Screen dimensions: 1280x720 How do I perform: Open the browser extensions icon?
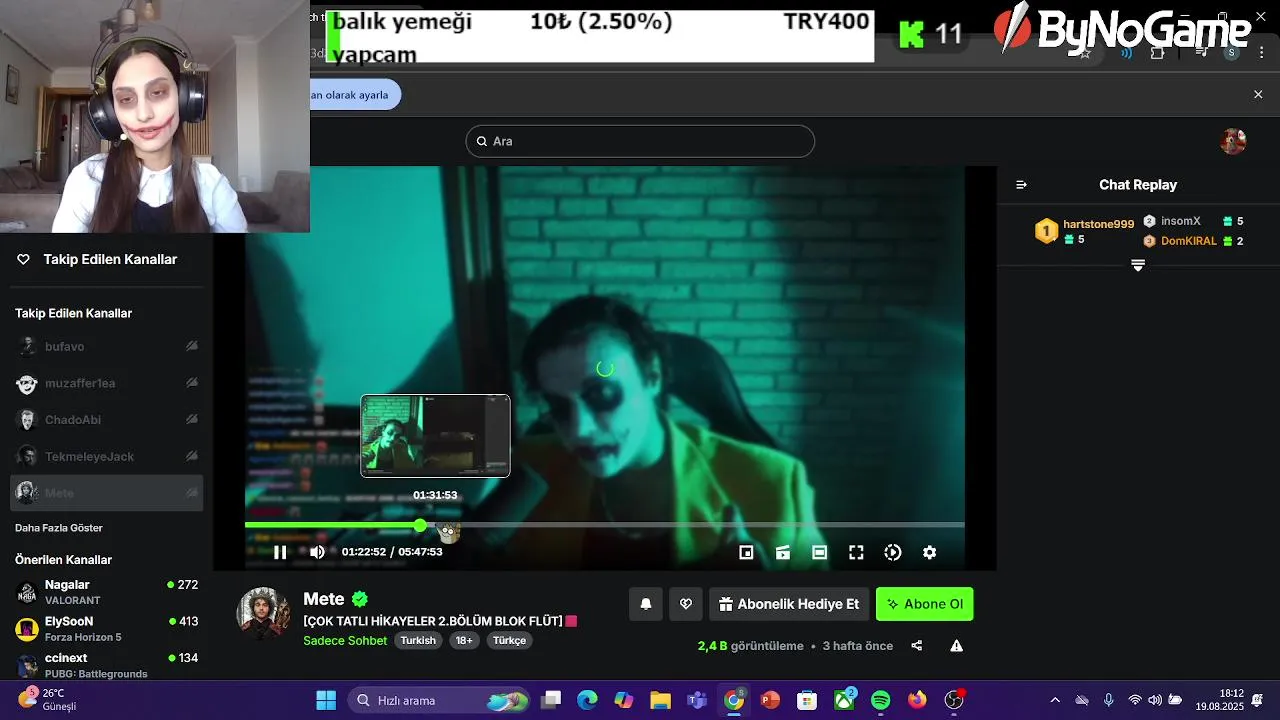coord(1157,53)
